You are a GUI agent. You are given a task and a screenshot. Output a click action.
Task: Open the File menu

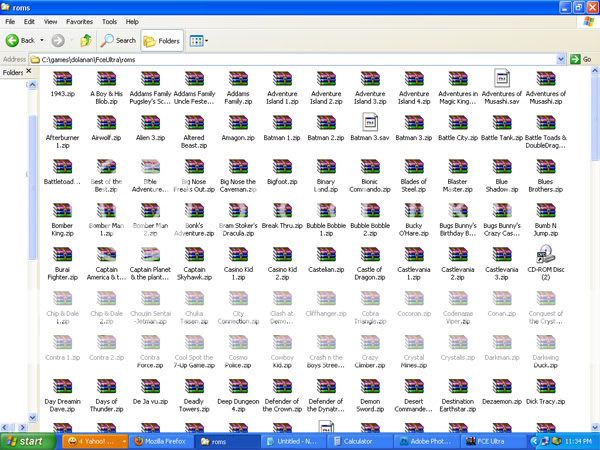point(10,22)
